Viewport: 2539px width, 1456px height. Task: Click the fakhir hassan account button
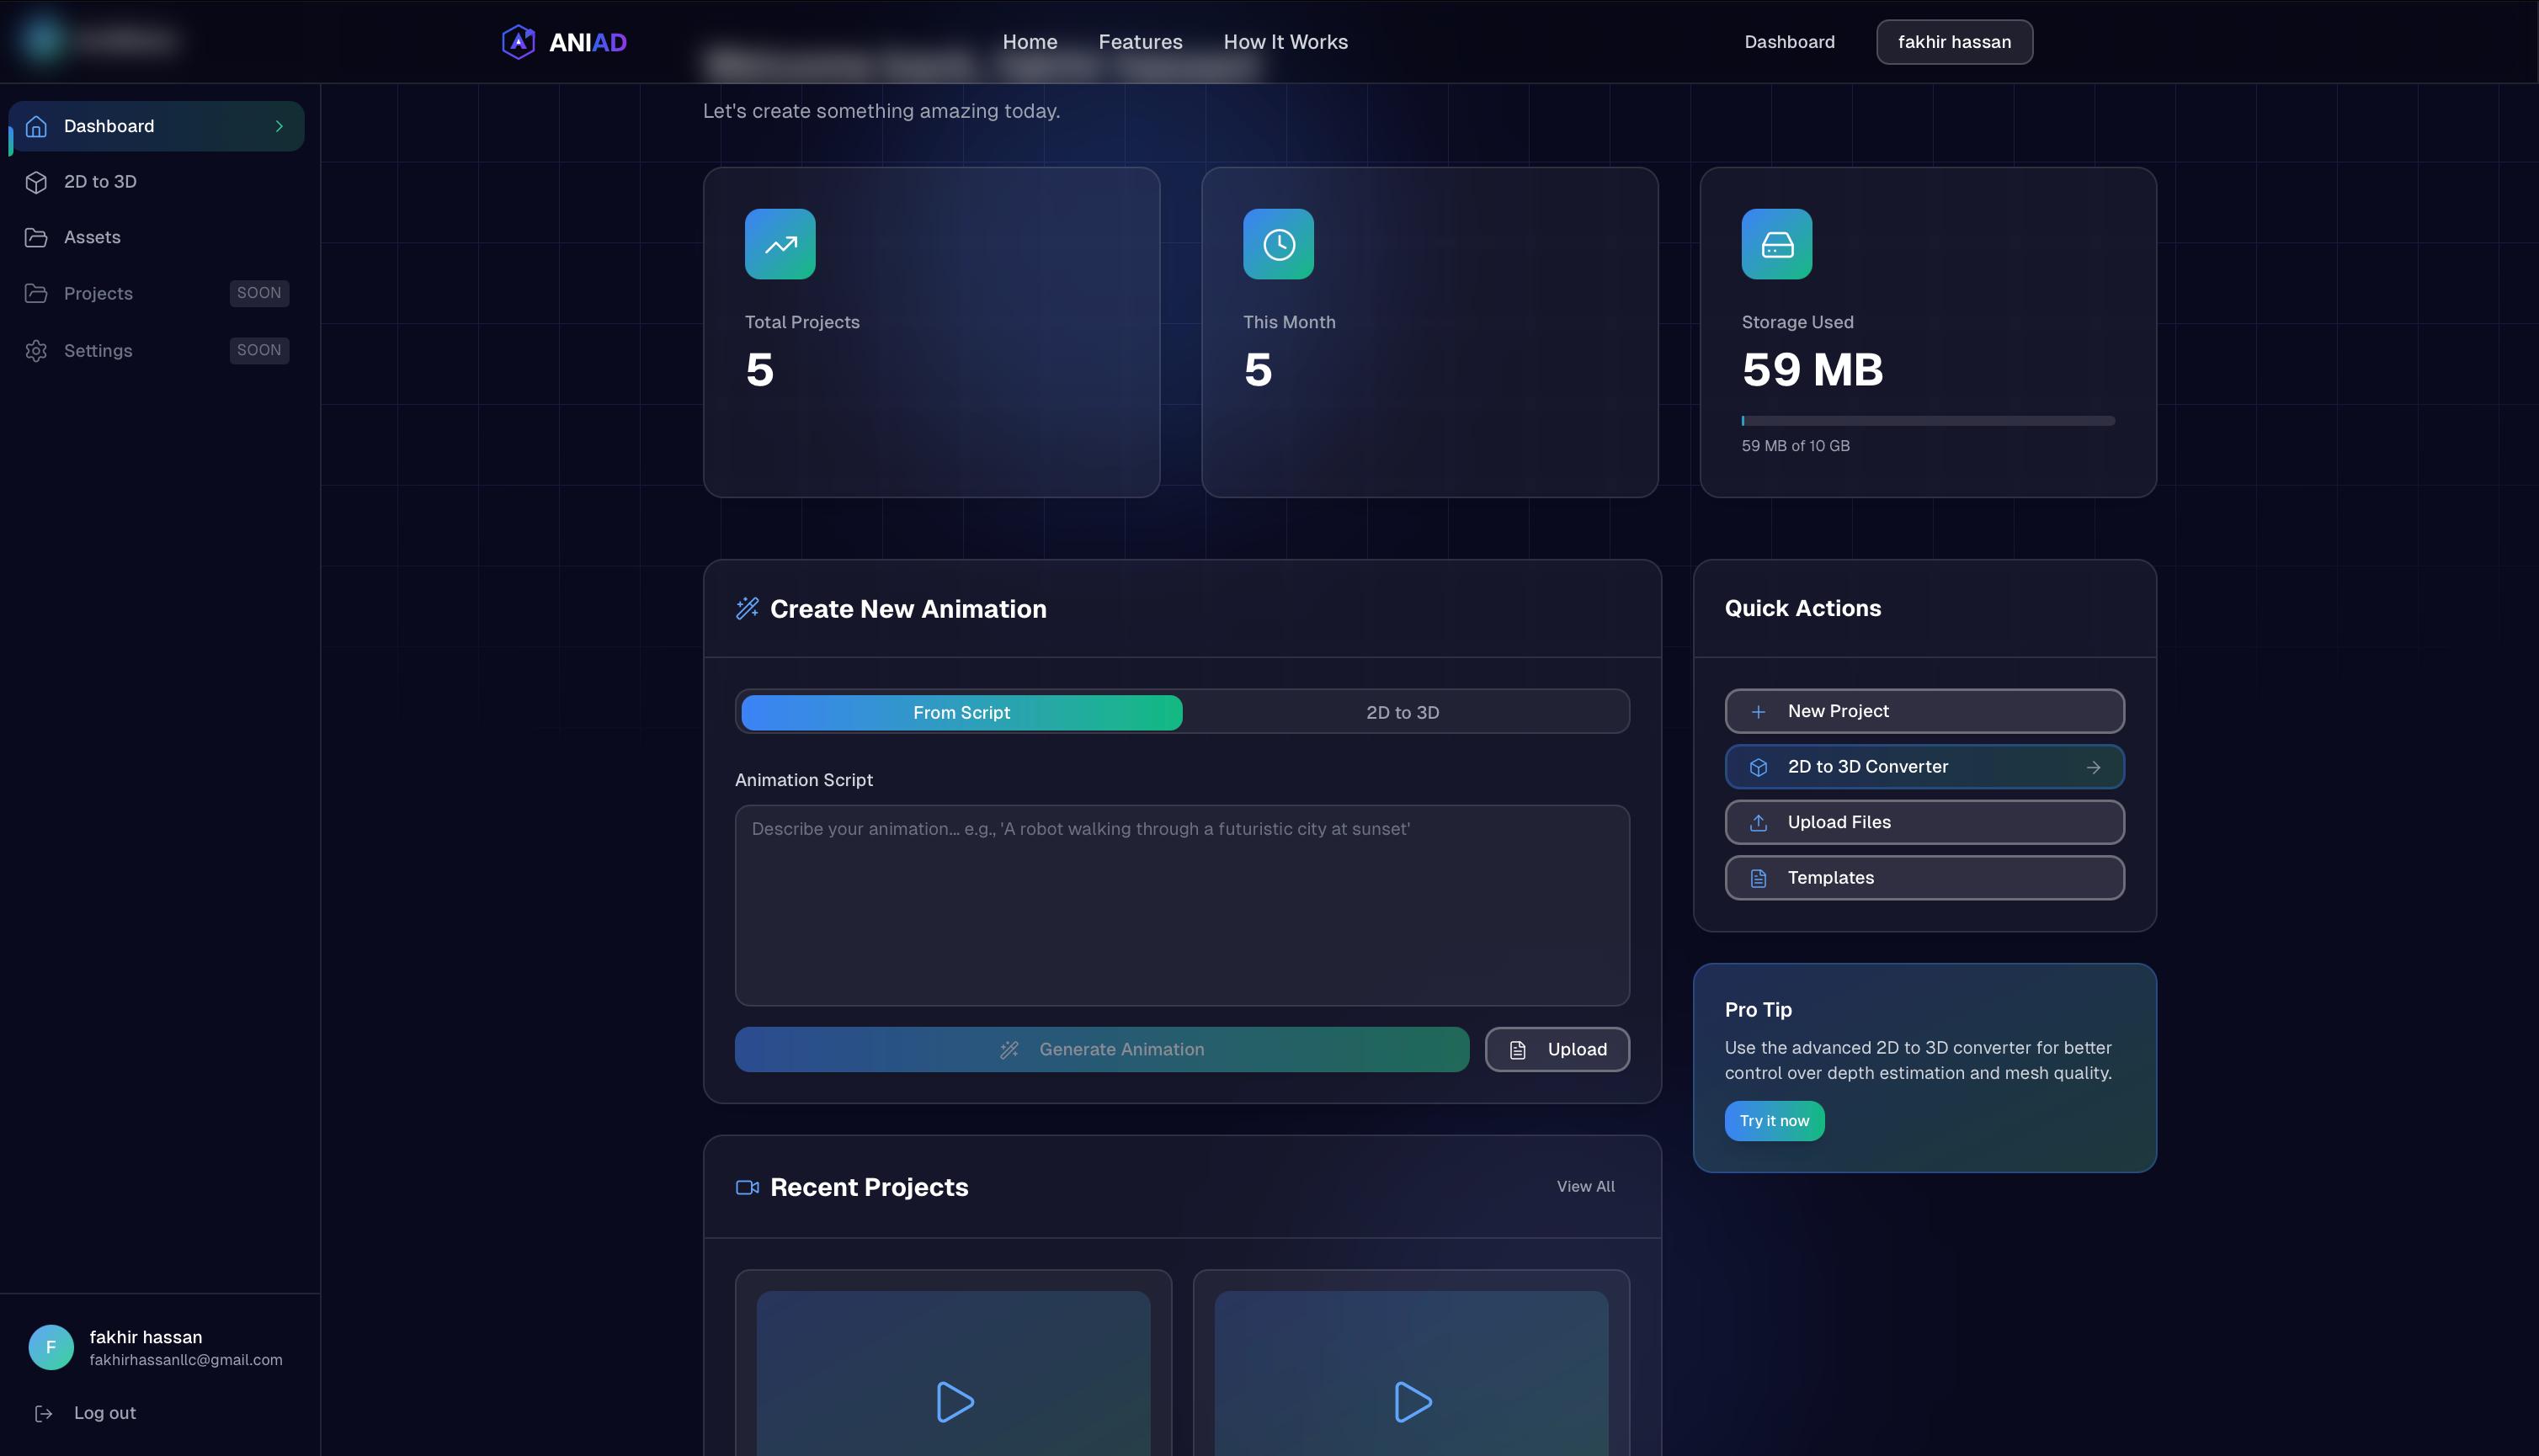1954,42
